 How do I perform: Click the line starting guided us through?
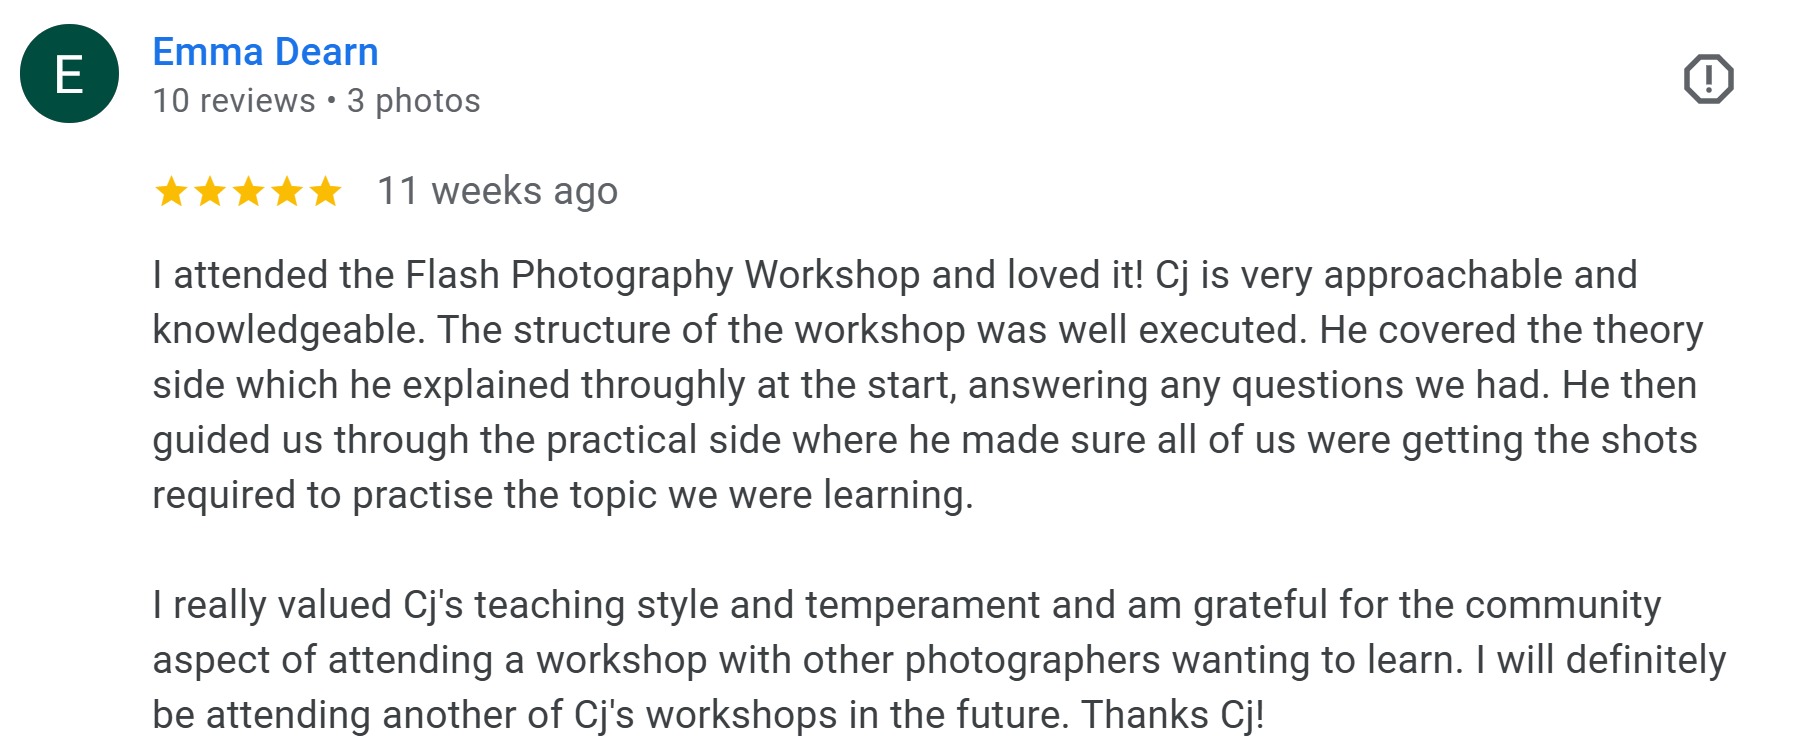pyautogui.click(x=925, y=440)
